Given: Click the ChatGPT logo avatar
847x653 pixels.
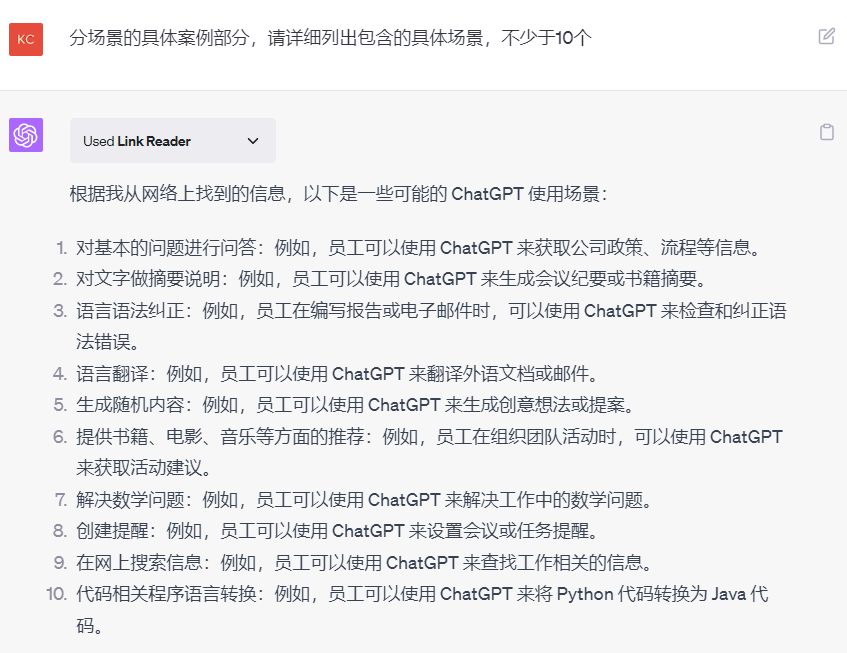Looking at the screenshot, I should click(26, 135).
